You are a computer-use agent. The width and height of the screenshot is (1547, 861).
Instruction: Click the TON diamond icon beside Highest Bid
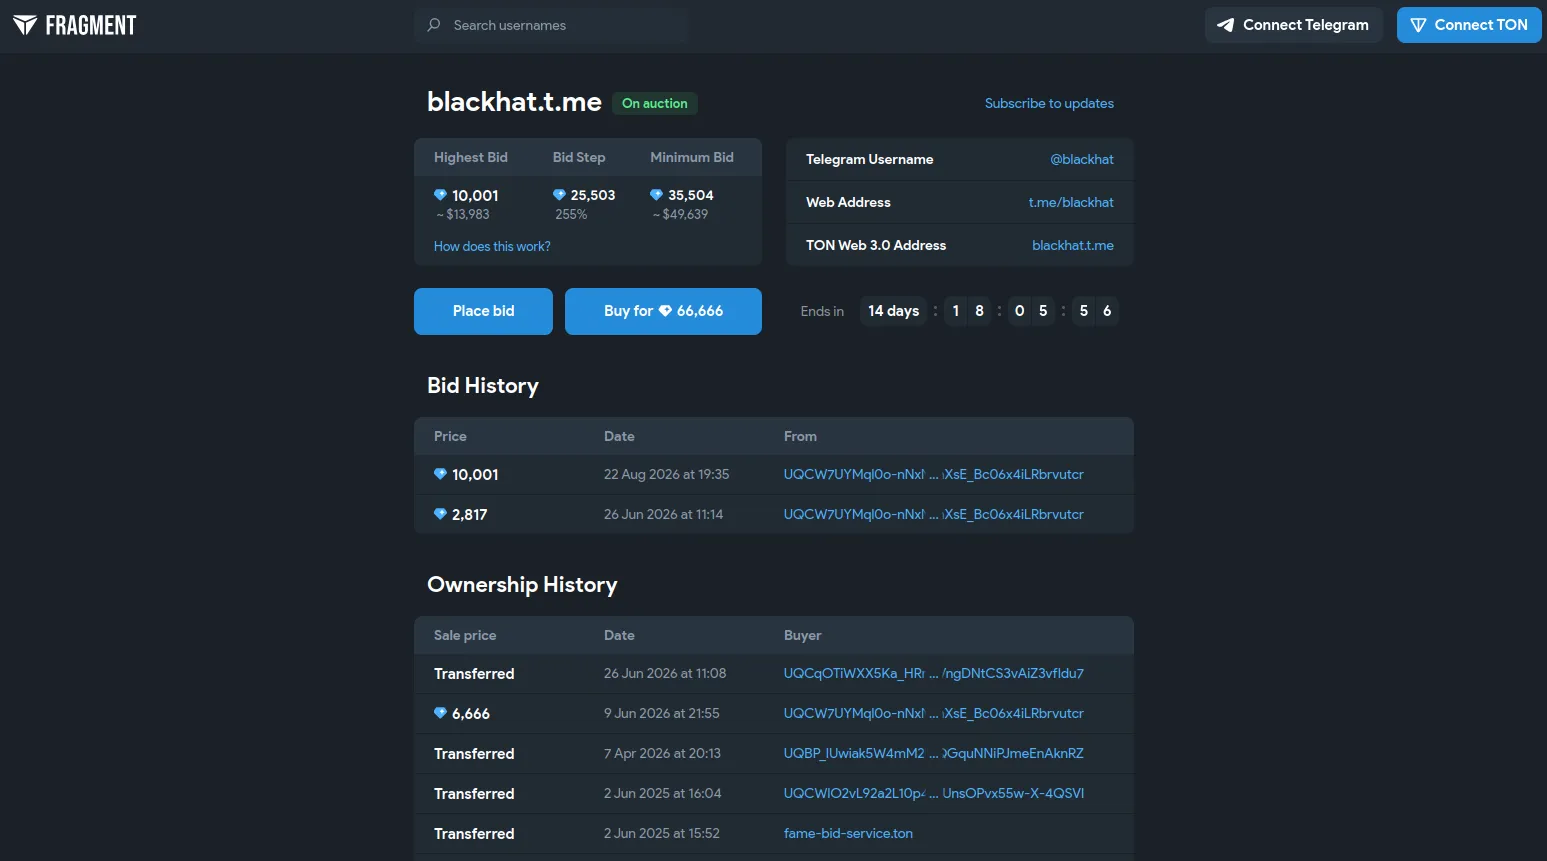tap(440, 195)
